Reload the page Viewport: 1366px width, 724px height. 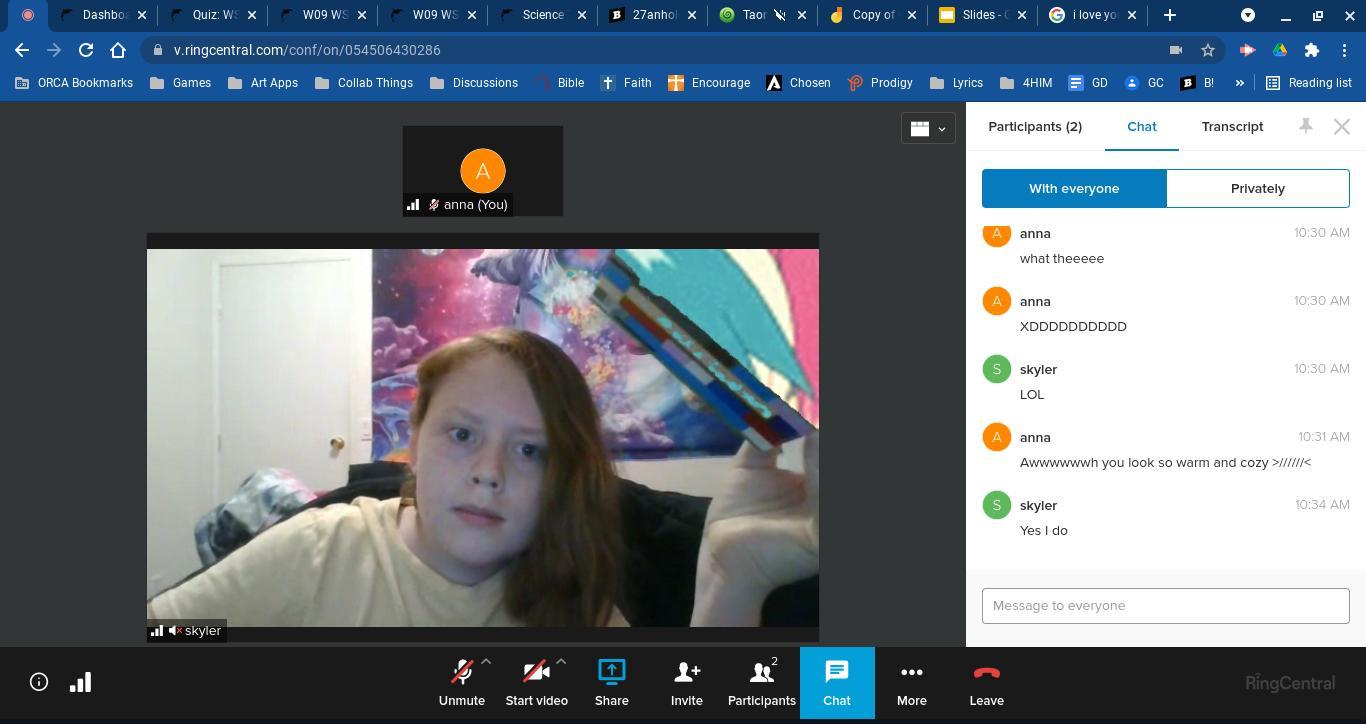[x=86, y=50]
